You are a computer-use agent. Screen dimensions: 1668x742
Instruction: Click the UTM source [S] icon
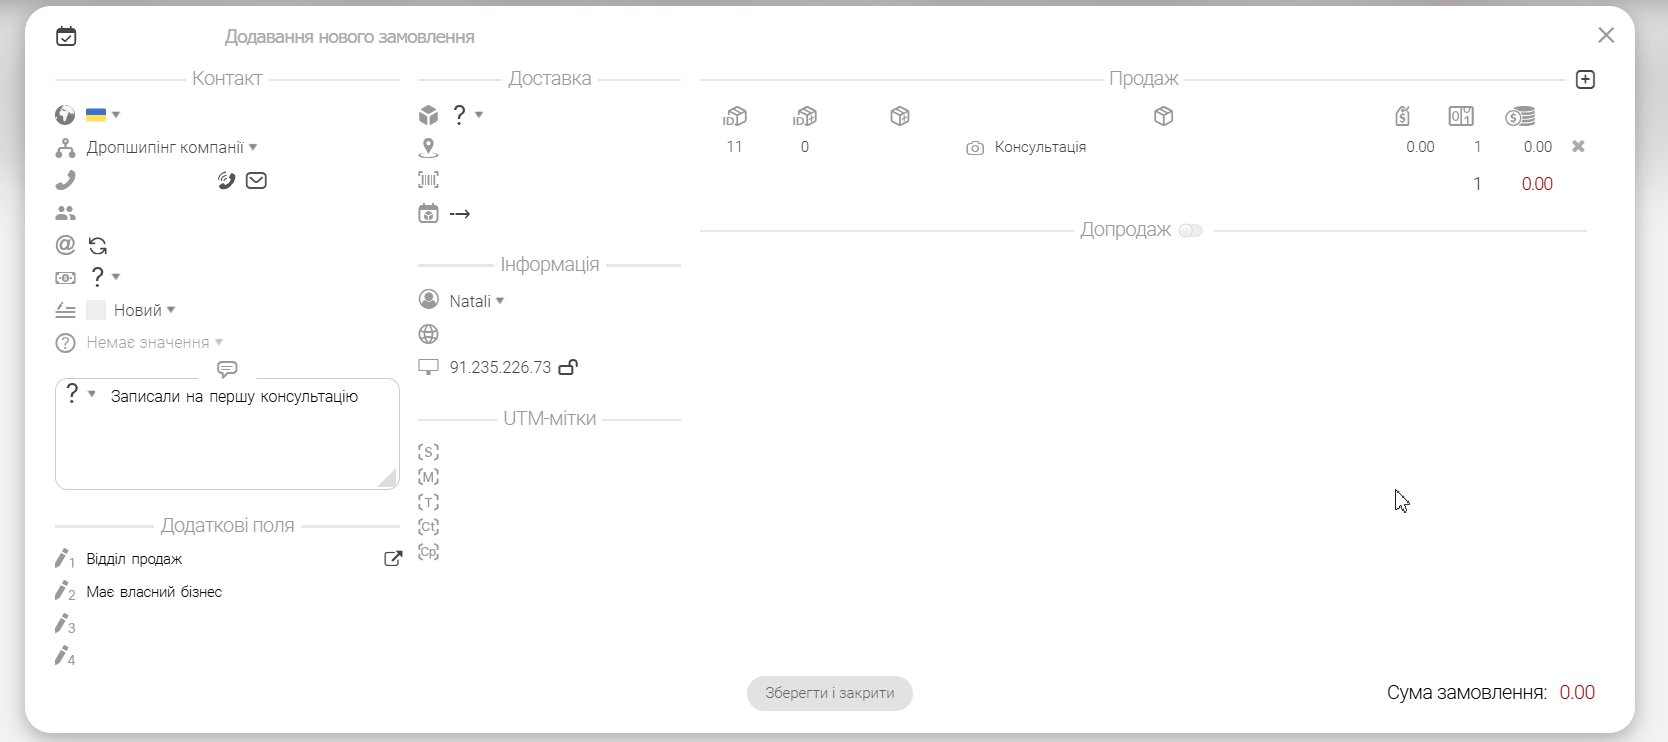pyautogui.click(x=428, y=452)
